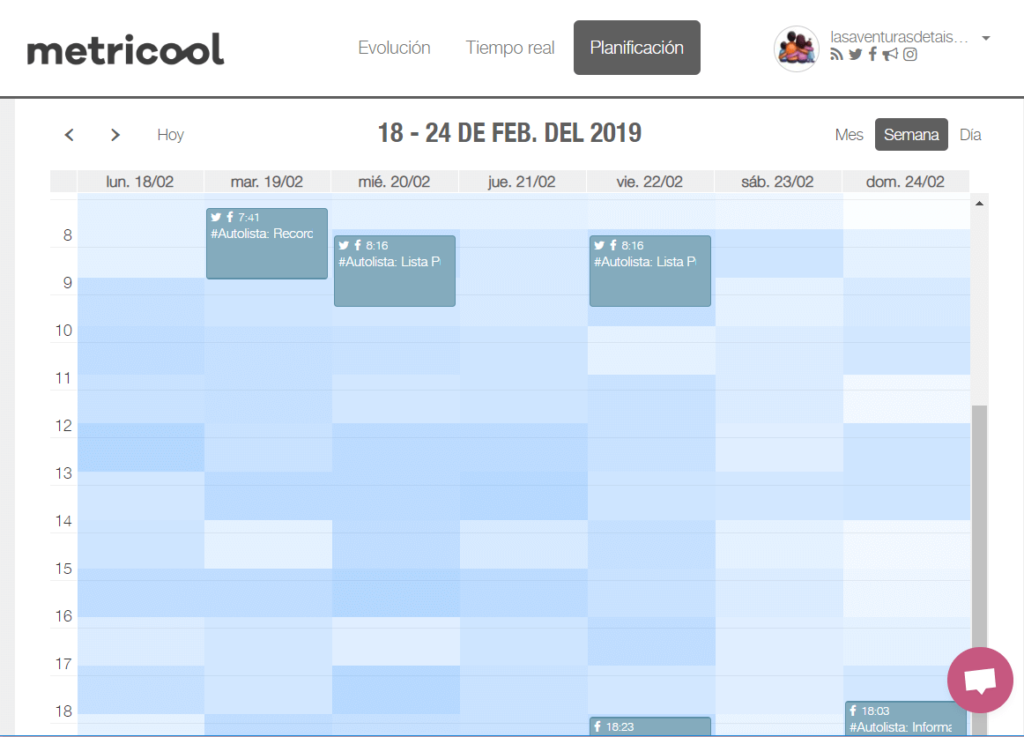This screenshot has height=737, width=1024.
Task: Go to previous week with left chevron
Action: (69, 134)
